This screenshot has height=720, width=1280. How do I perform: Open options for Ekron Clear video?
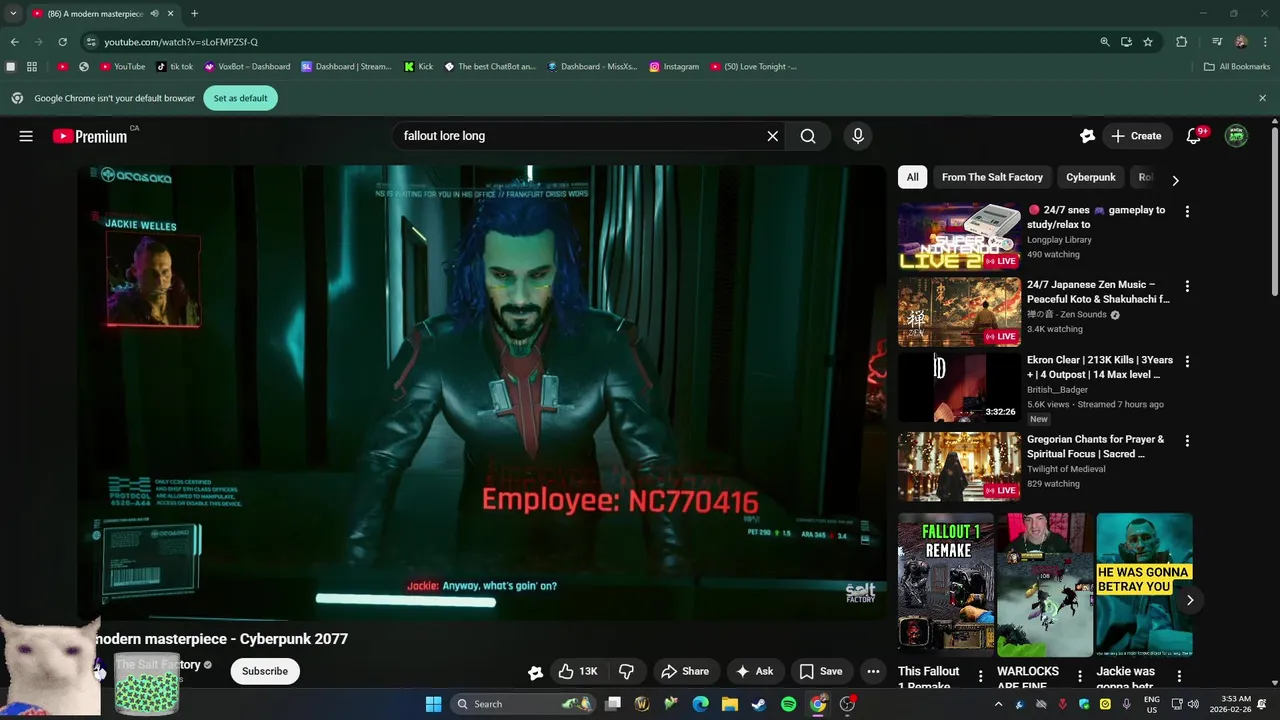tap(1187, 361)
